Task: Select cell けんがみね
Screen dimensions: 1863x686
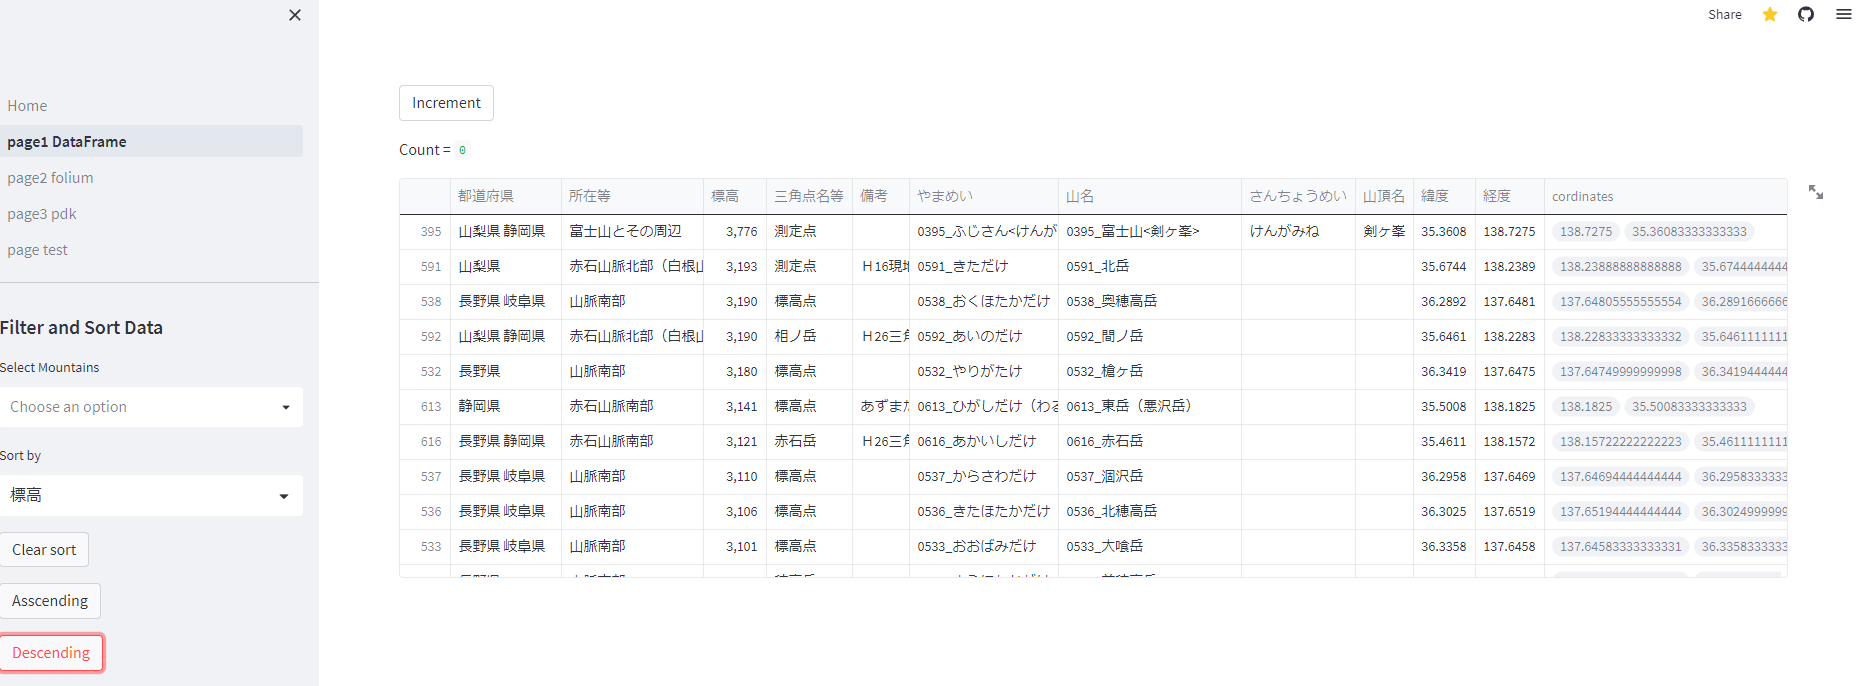Action: point(1298,231)
